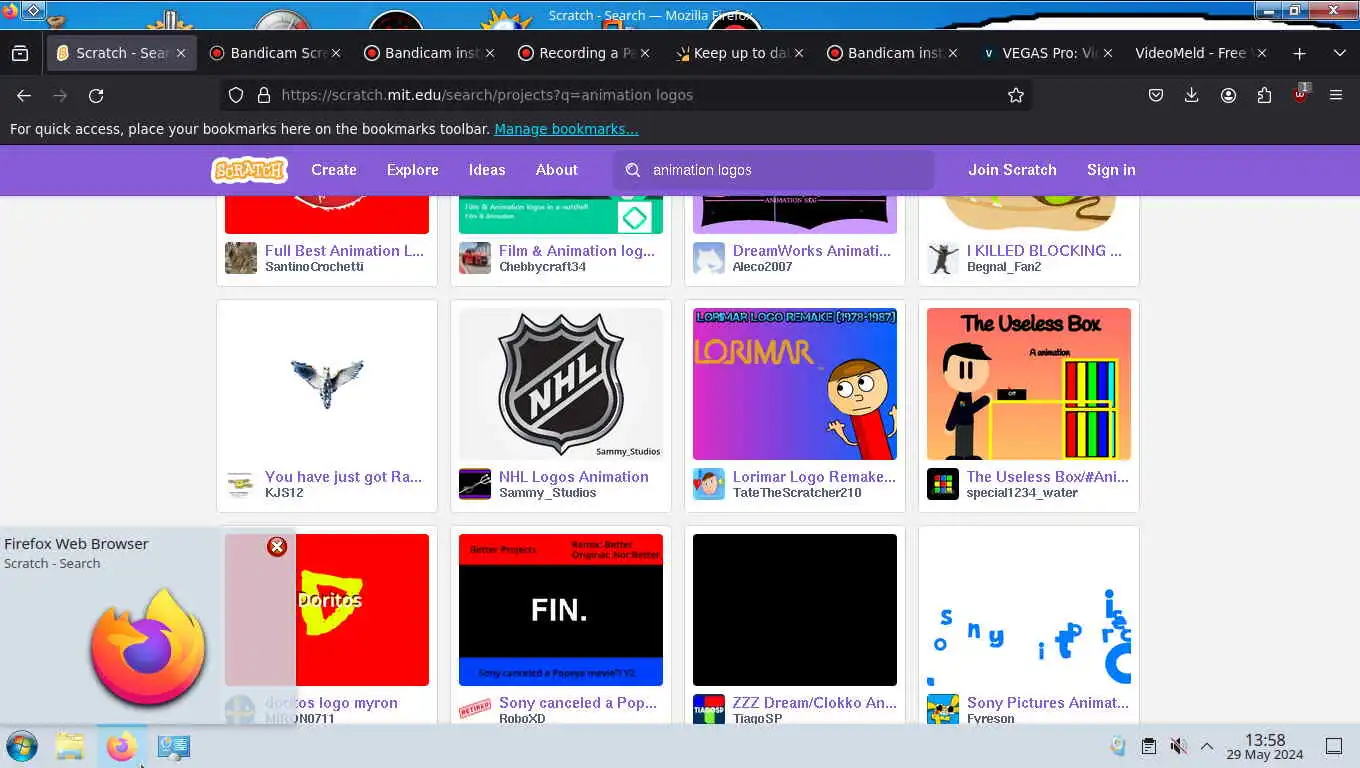Open the tracking protection shield icon
Screen dimensions: 1360x768
coord(236,95)
